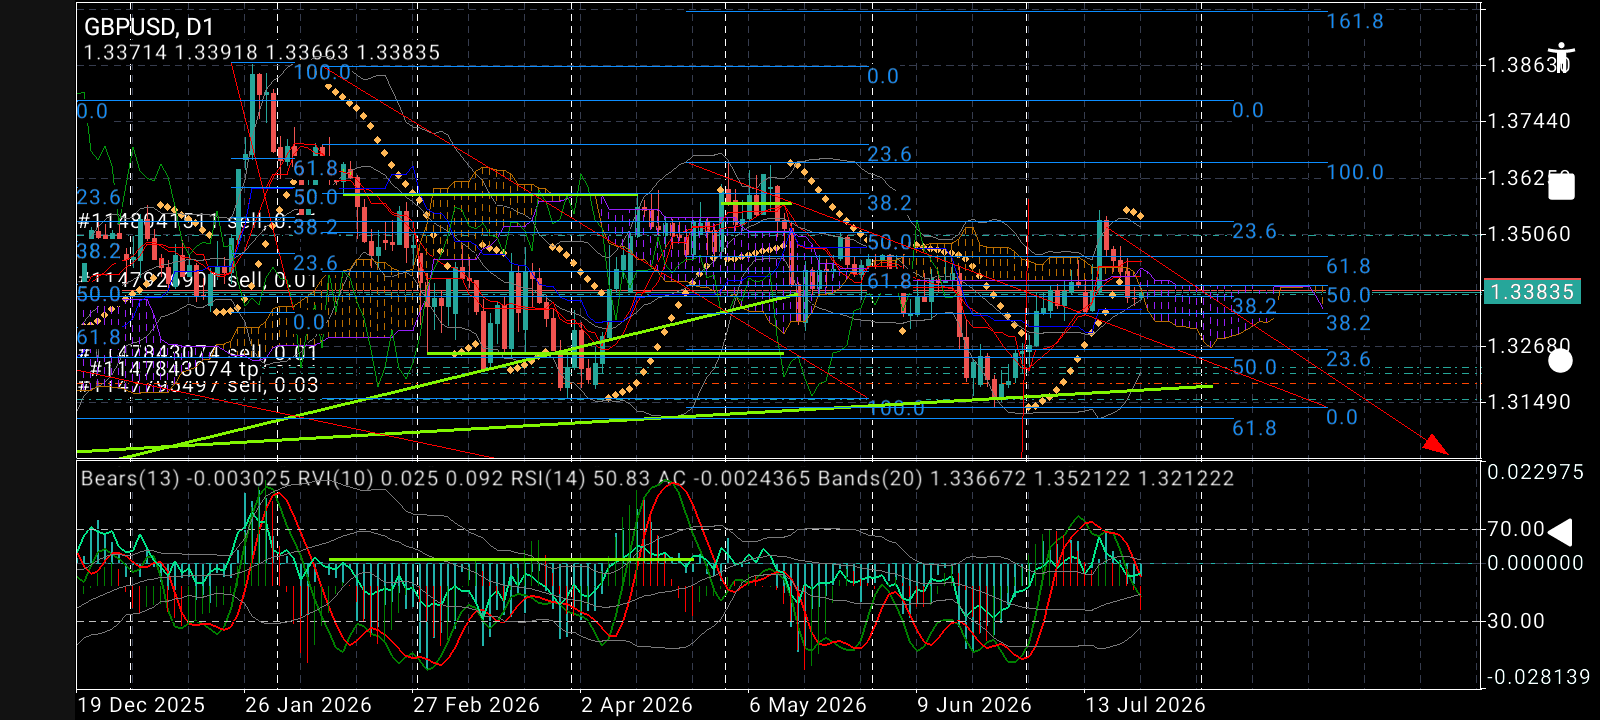
Task: Tap the 30.00 RSI level label
Action: tap(1516, 621)
